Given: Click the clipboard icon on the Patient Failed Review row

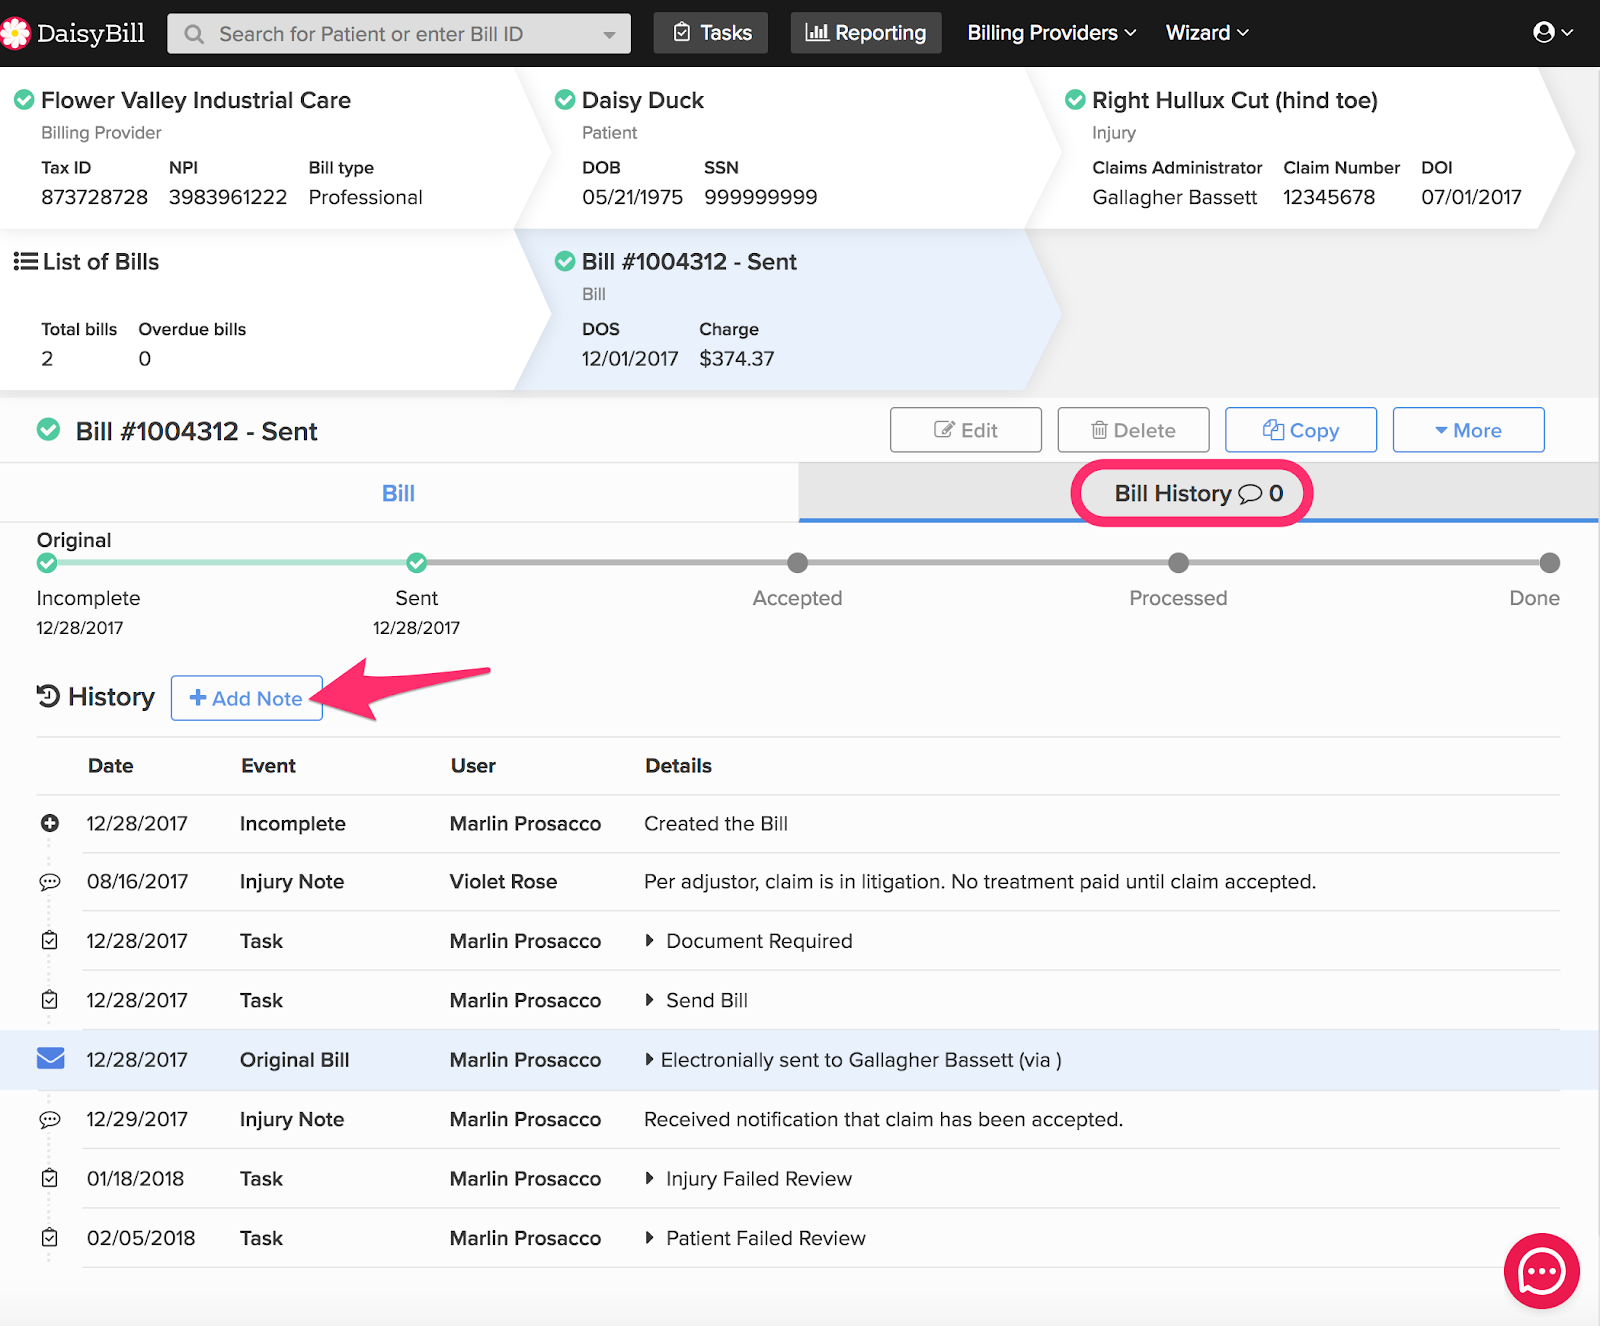Looking at the screenshot, I should point(49,1237).
